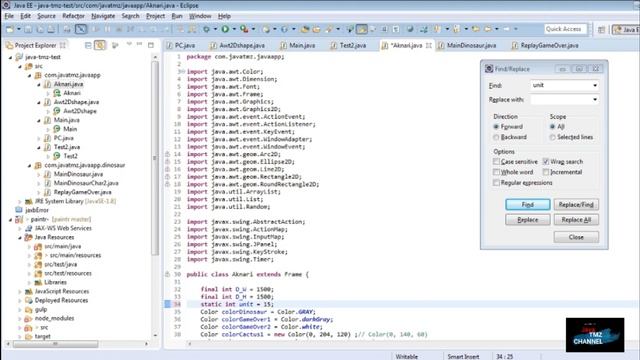
Task: Click the Save toolbar icon
Action: pos(28,29)
